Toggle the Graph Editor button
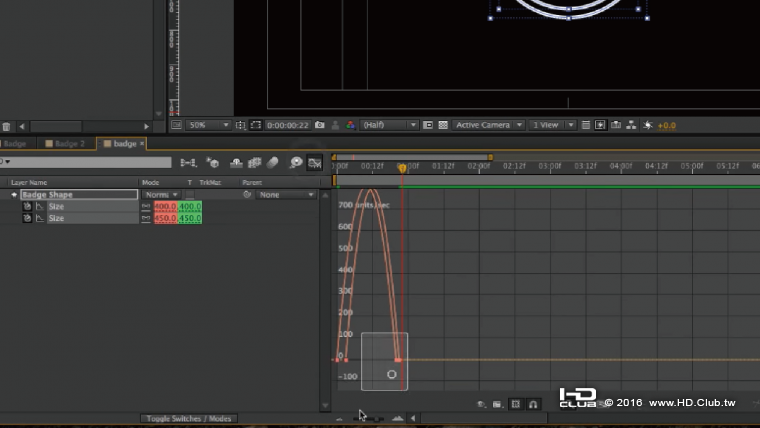The width and height of the screenshot is (760, 428). [x=315, y=163]
